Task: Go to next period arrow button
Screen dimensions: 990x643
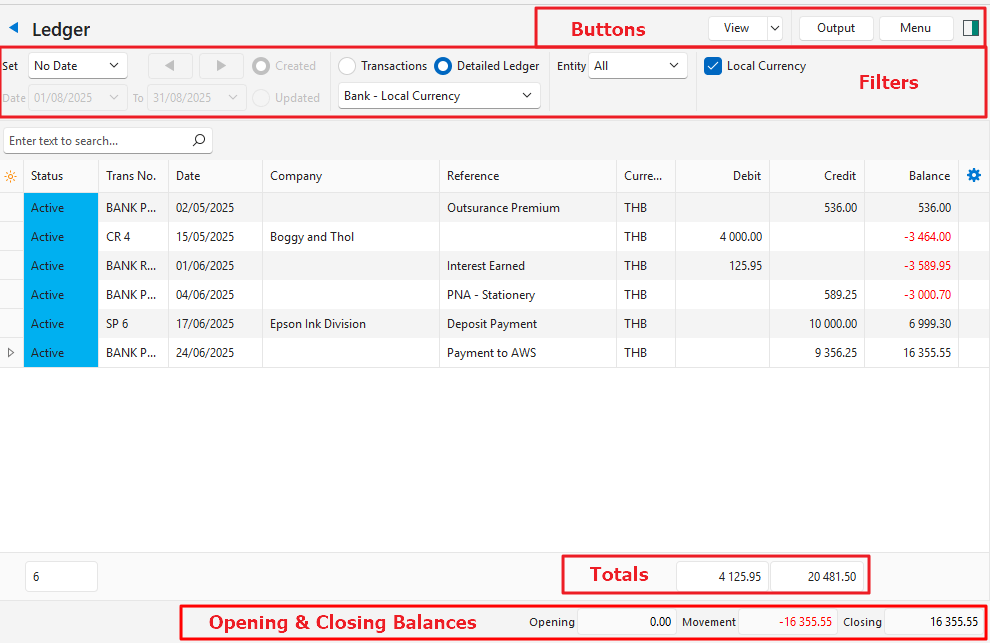Action: pos(221,66)
